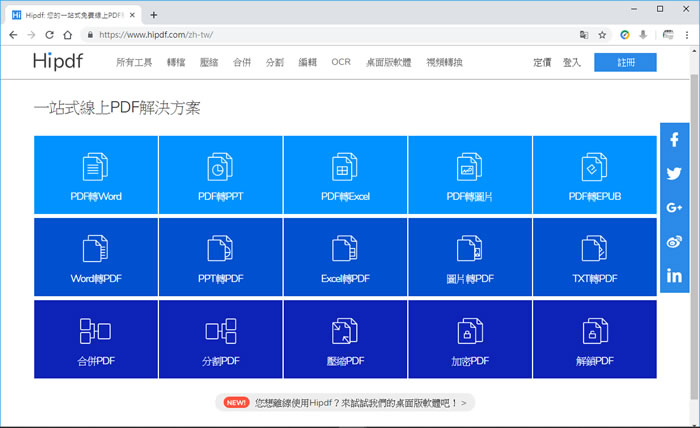The height and width of the screenshot is (428, 700).
Task: Go to the 定價 pricing link
Action: [542, 62]
